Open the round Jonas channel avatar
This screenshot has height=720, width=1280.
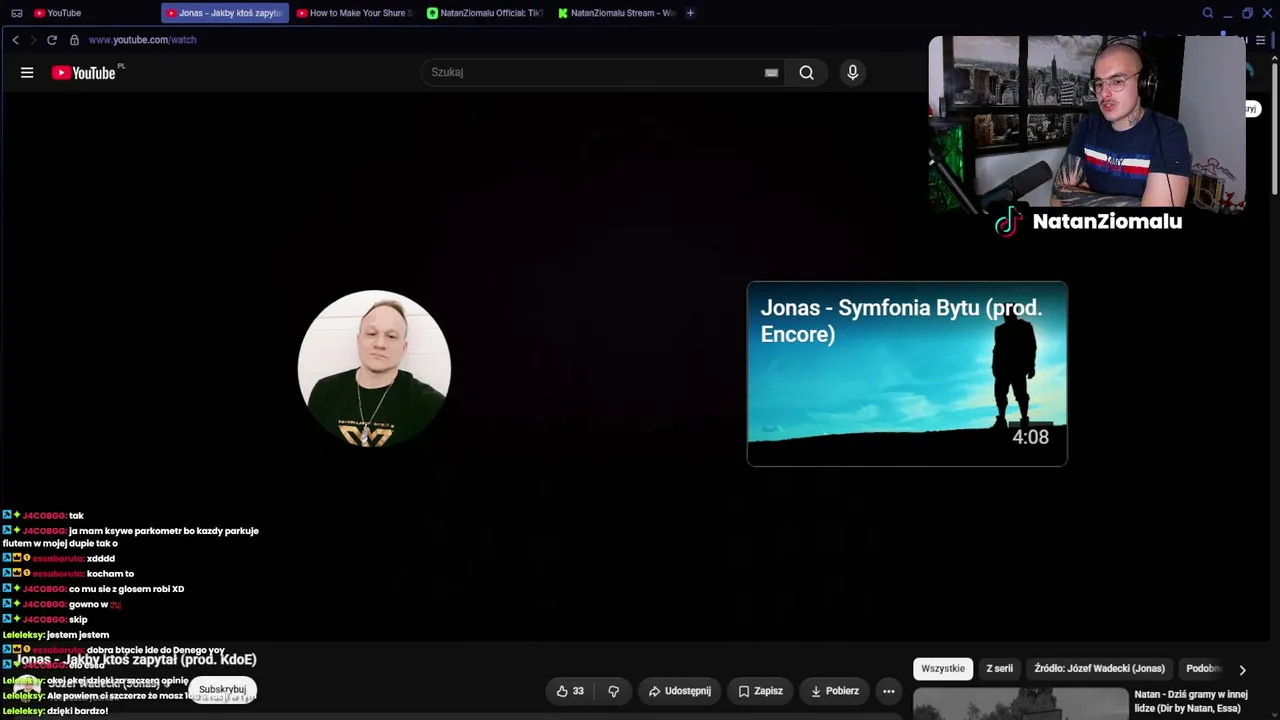point(374,368)
